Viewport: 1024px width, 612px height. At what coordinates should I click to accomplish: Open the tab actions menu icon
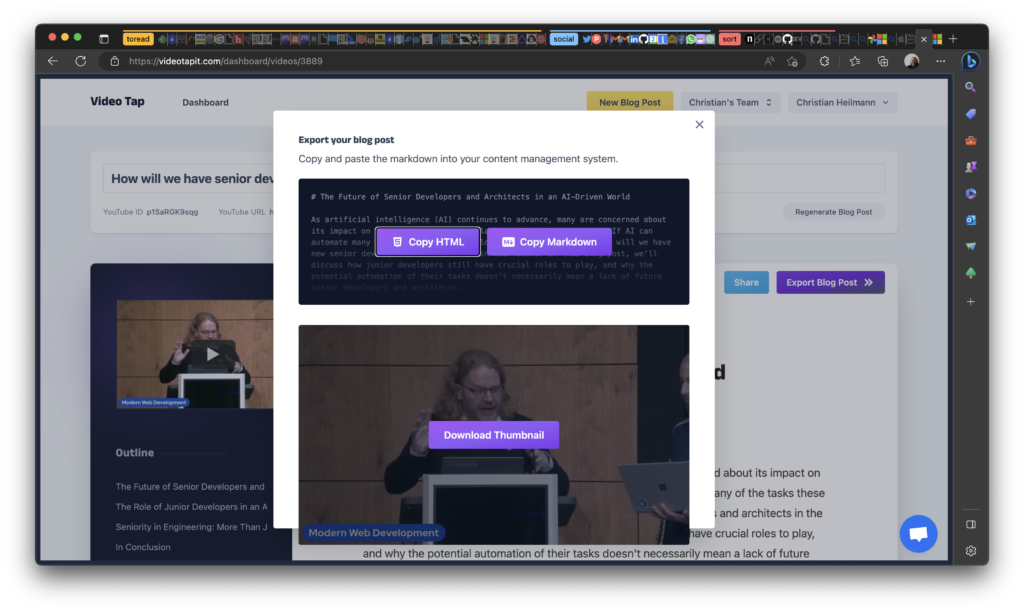(x=104, y=39)
